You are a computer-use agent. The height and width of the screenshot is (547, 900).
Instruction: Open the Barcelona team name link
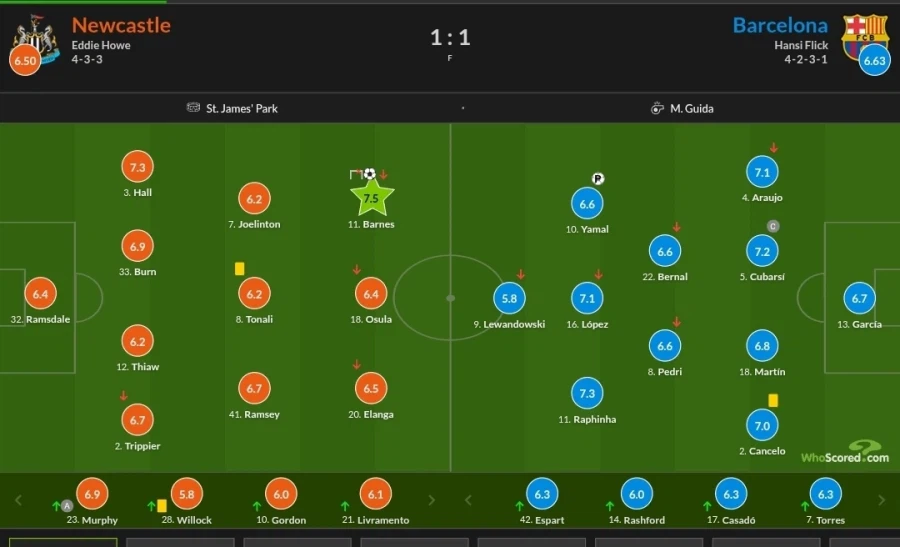(780, 25)
